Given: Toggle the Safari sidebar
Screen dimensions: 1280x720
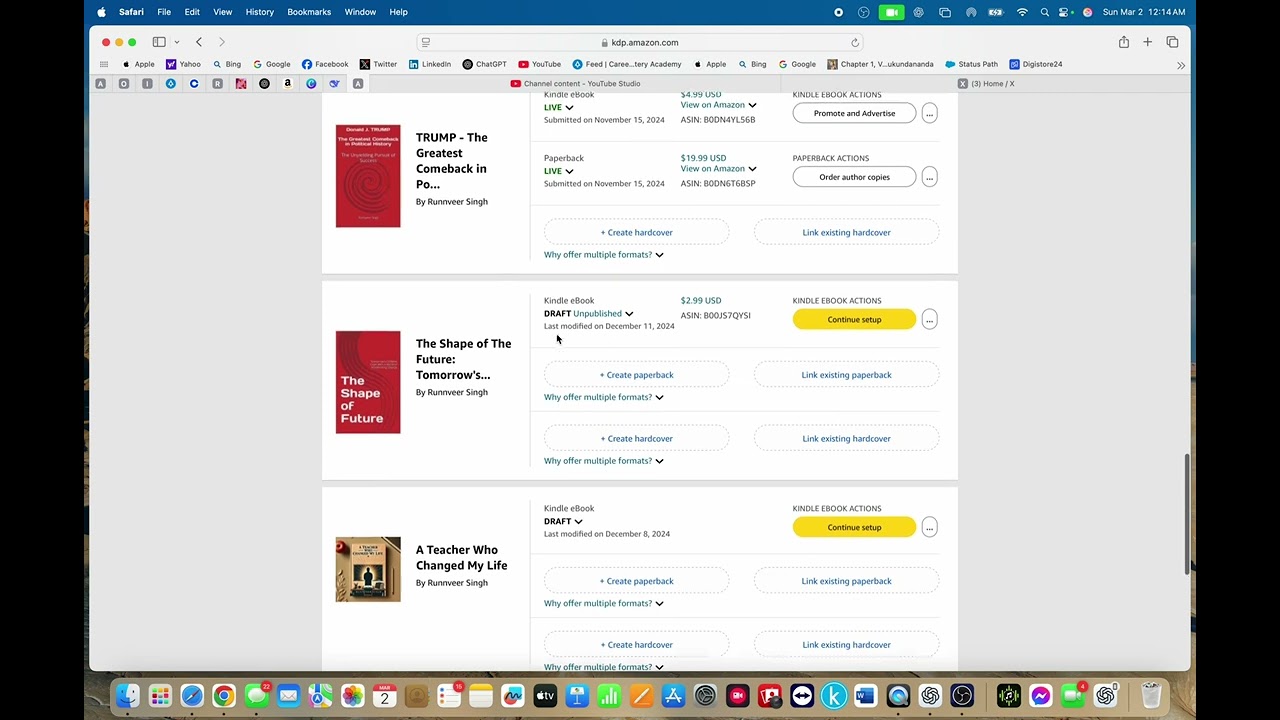Looking at the screenshot, I should tap(159, 42).
